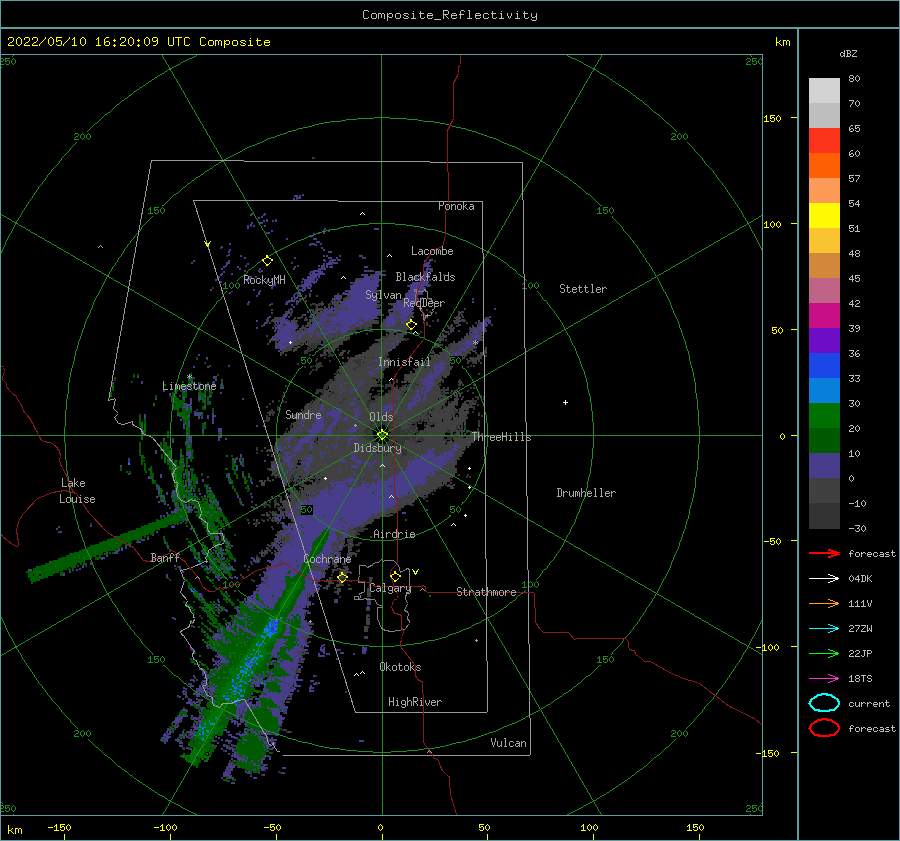Click the Vulcan town label
Viewport: 900px width, 841px height.
[509, 743]
